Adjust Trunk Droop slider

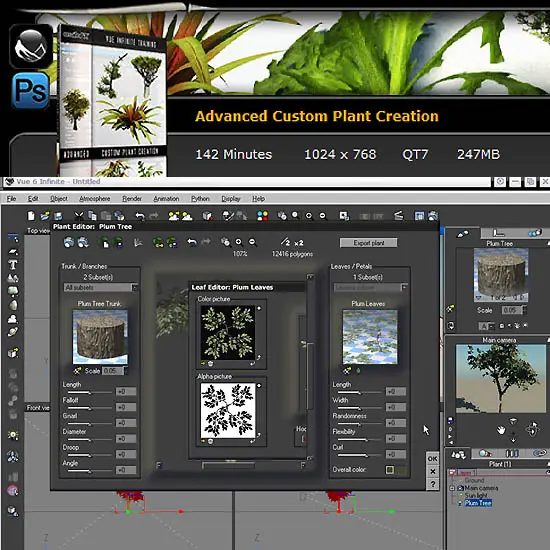pyautogui.click(x=90, y=455)
